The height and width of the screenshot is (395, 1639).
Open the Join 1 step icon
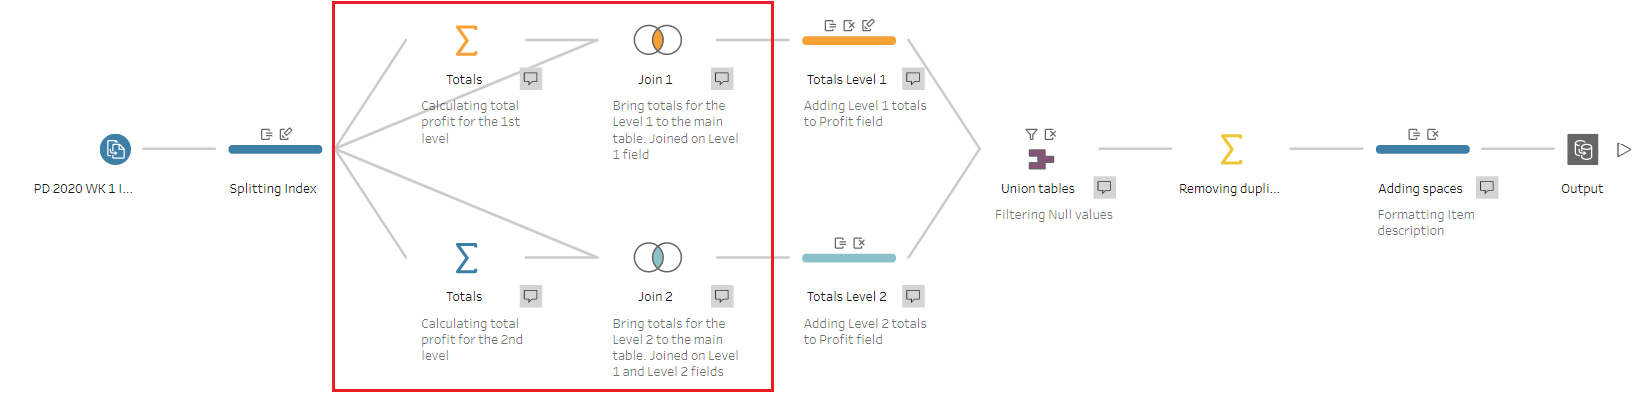[658, 40]
